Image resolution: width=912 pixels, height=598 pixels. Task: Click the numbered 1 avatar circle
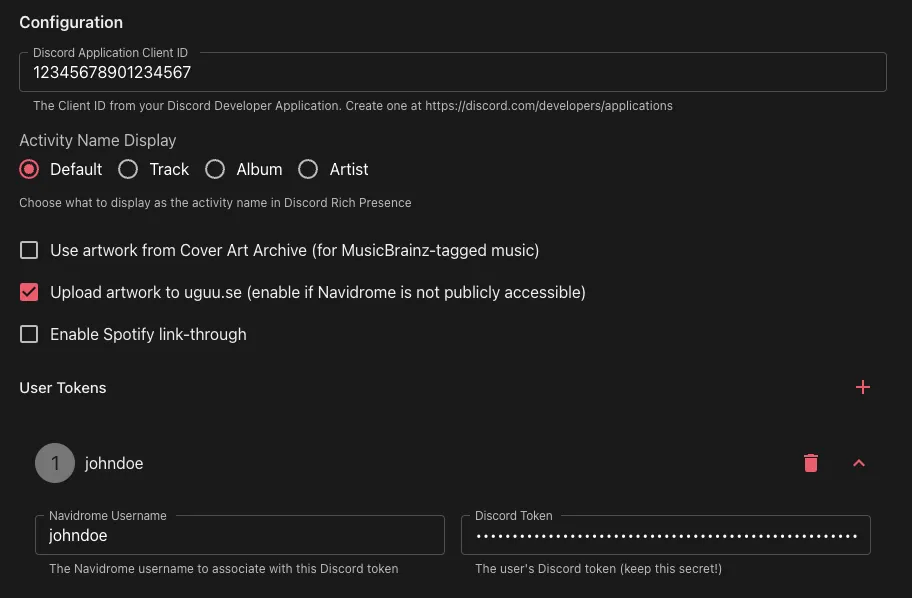coord(55,463)
